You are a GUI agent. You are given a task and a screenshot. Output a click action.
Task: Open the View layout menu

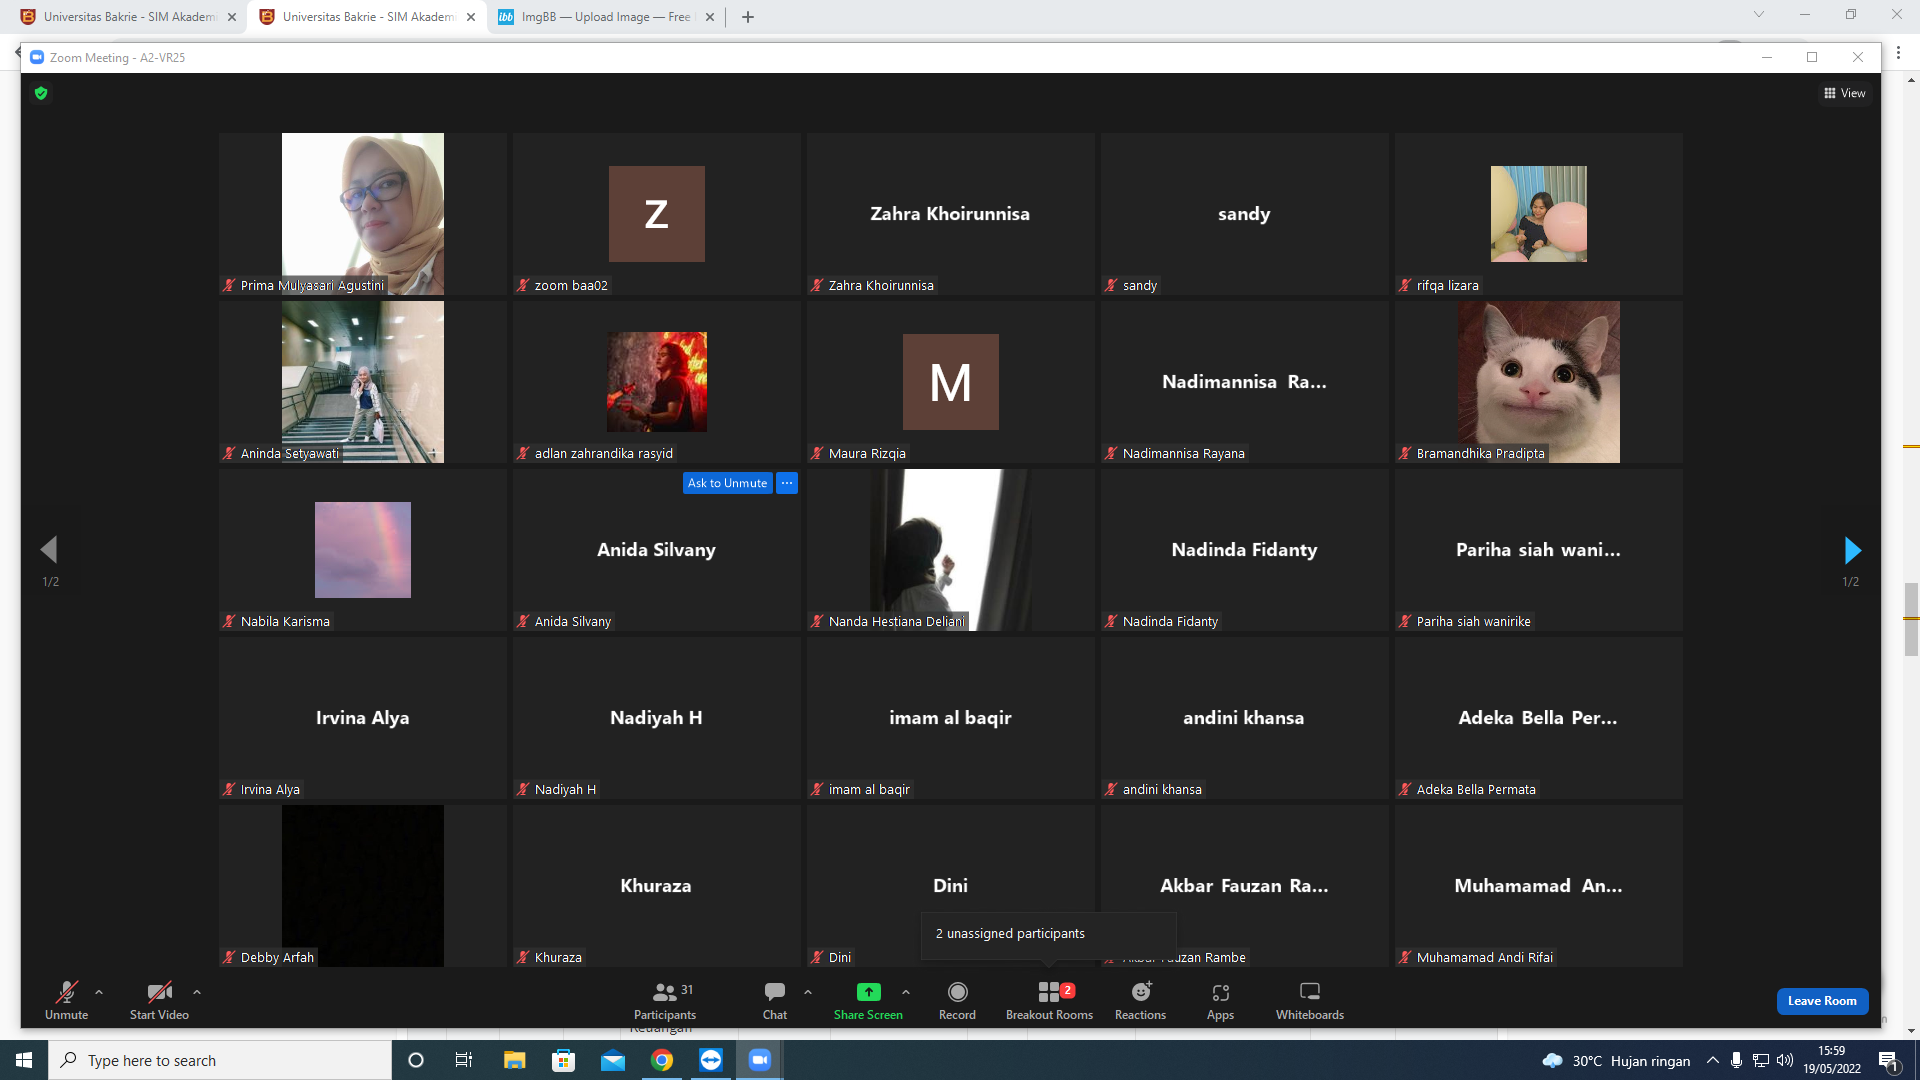(x=1845, y=93)
